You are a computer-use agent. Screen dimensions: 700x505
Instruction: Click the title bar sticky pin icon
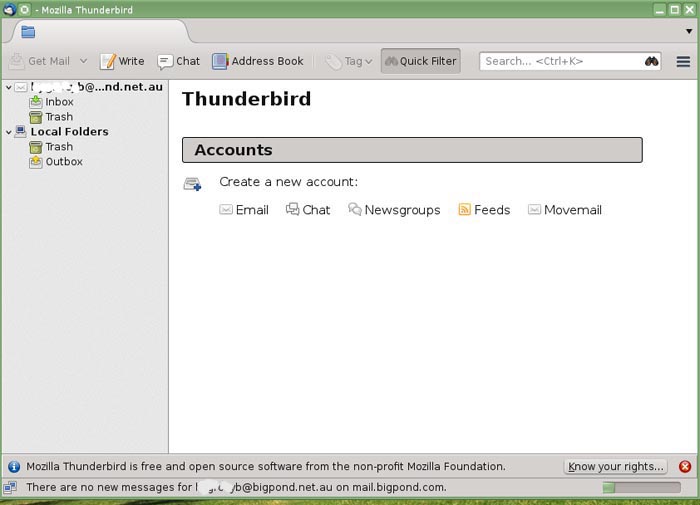click(25, 9)
